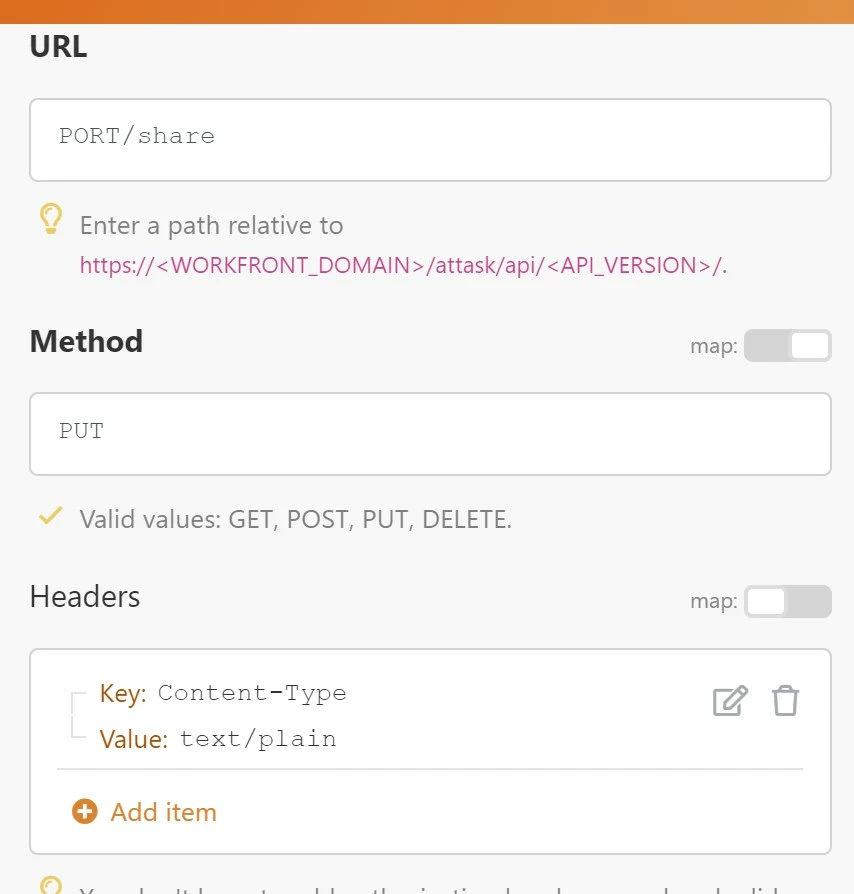Select the Content-Type key text
Image resolution: width=854 pixels, height=894 pixels.
coord(252,693)
